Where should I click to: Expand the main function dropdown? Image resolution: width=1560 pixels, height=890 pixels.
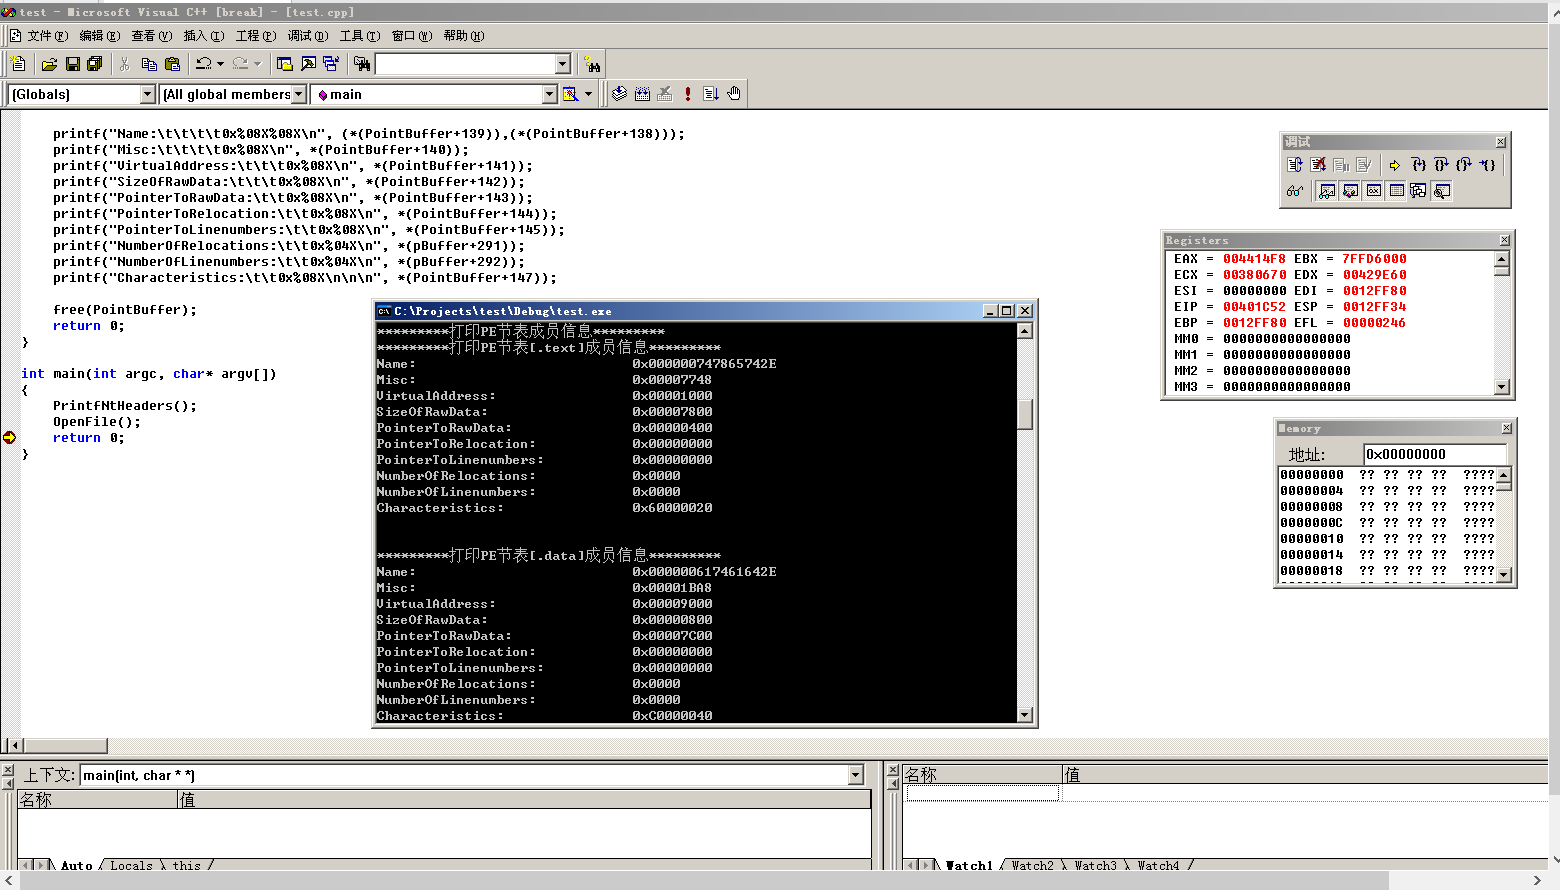(x=549, y=94)
